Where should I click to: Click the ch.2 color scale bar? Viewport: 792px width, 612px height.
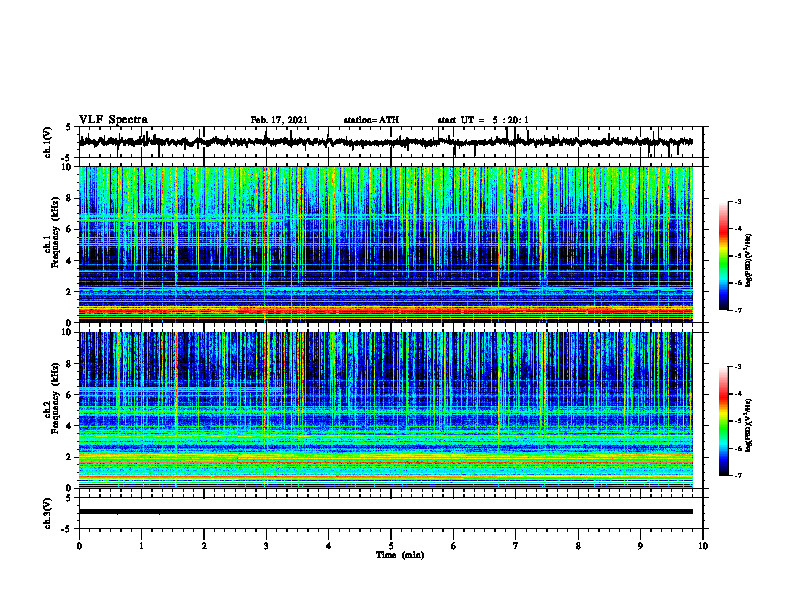[723, 421]
